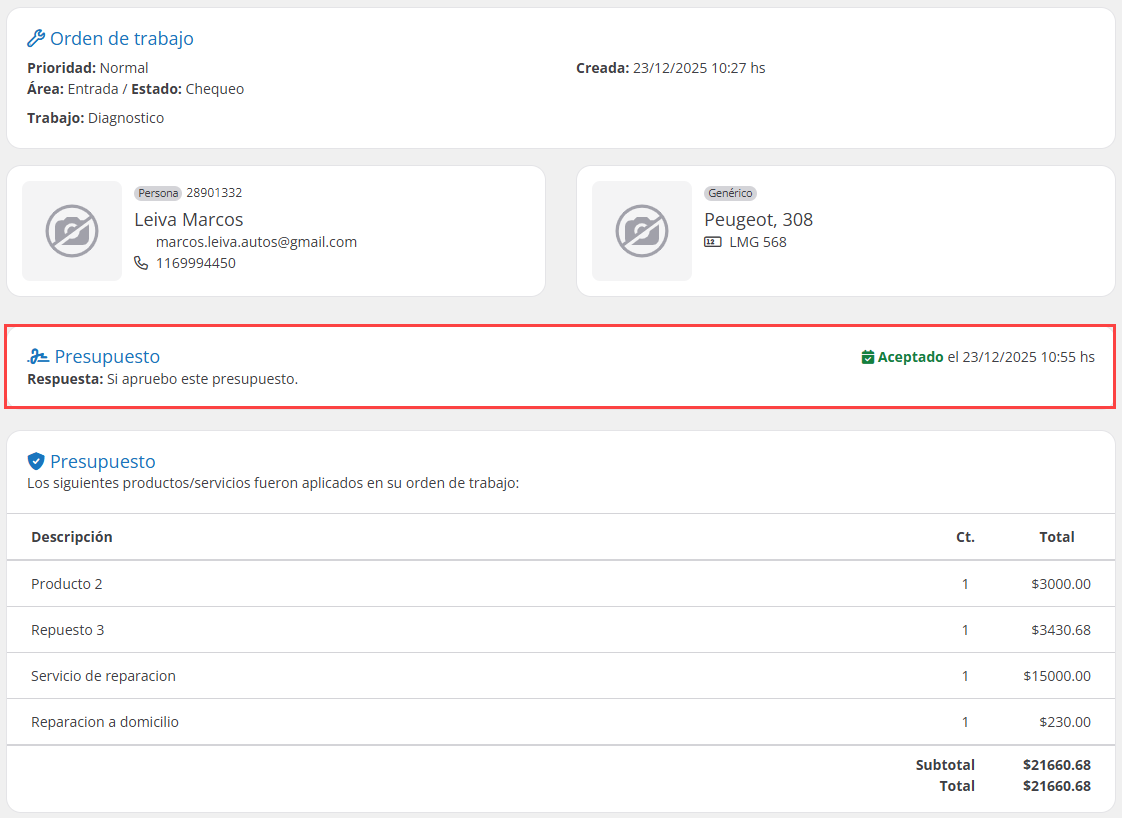Click the phone icon next to 1169994450

(x=141, y=263)
